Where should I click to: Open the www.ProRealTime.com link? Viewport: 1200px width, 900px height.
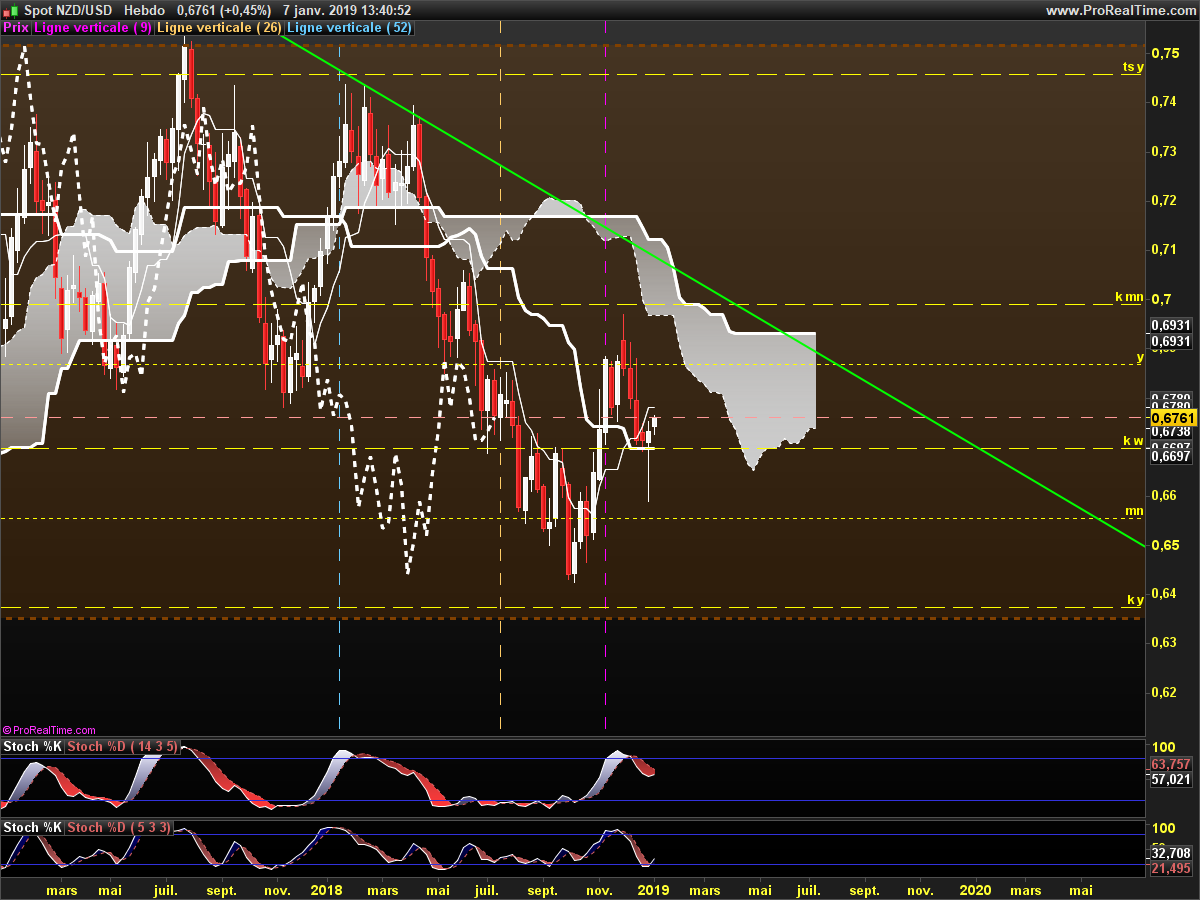pyautogui.click(x=1120, y=10)
